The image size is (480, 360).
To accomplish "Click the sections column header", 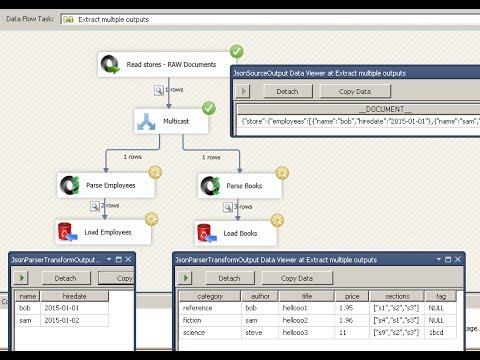I will (397, 296).
